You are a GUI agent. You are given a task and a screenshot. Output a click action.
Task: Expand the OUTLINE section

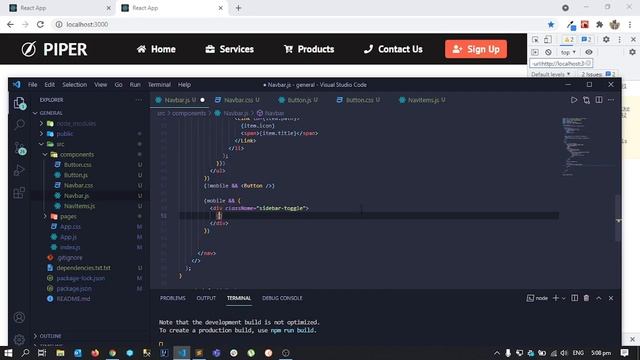point(47,336)
